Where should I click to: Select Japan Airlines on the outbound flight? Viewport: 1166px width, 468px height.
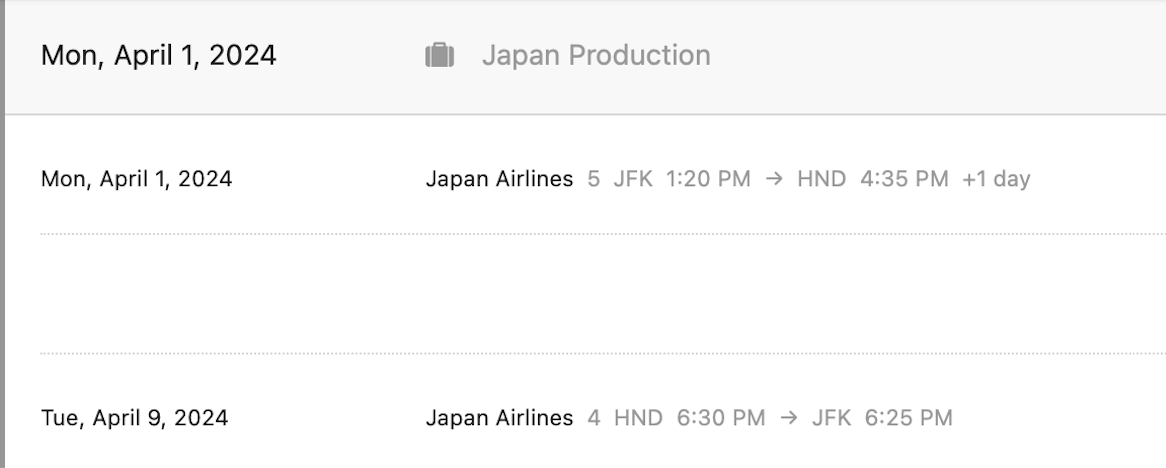[499, 179]
